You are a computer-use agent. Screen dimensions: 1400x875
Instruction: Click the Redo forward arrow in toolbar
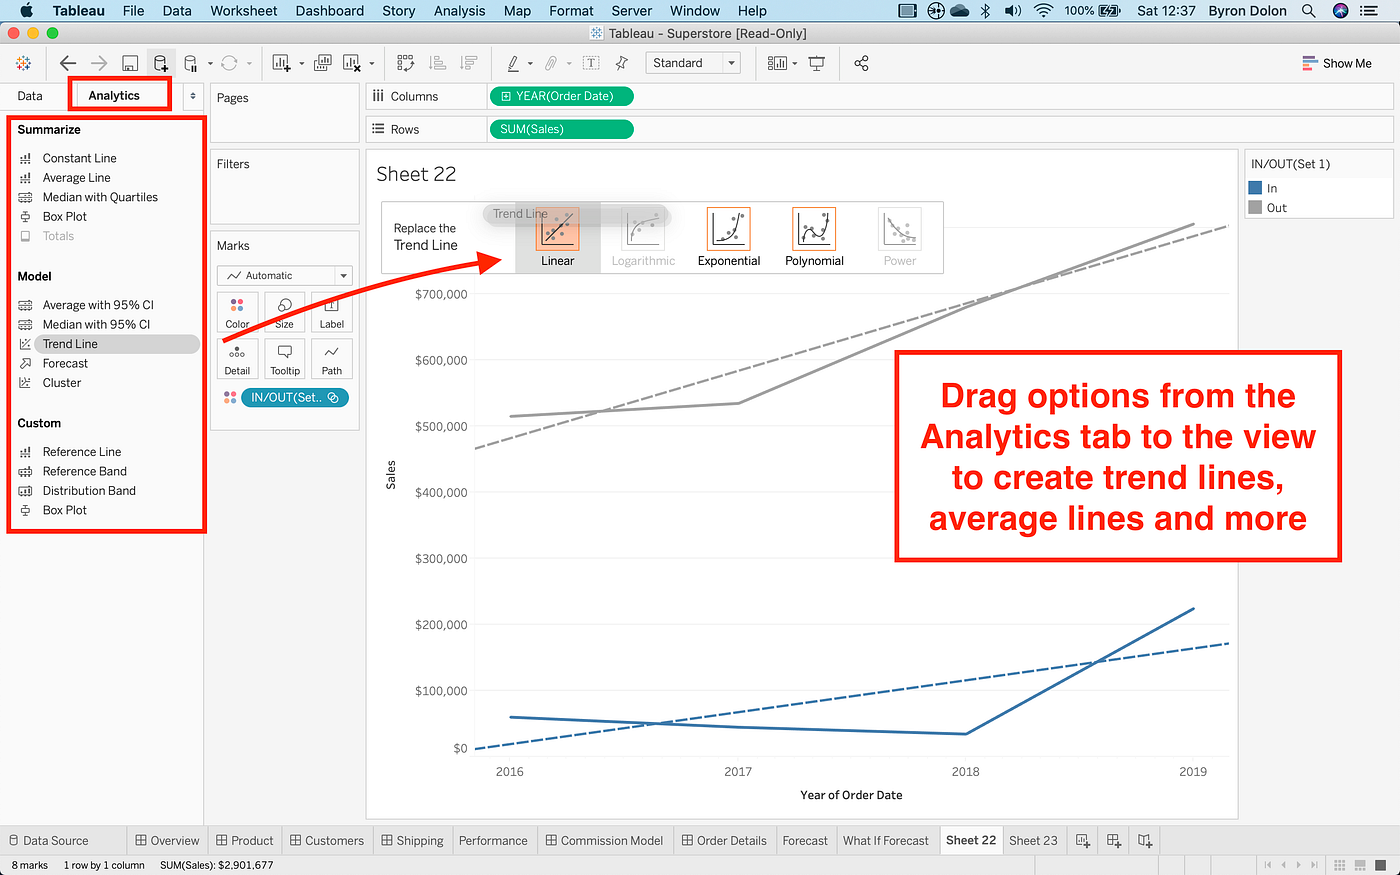click(x=98, y=63)
